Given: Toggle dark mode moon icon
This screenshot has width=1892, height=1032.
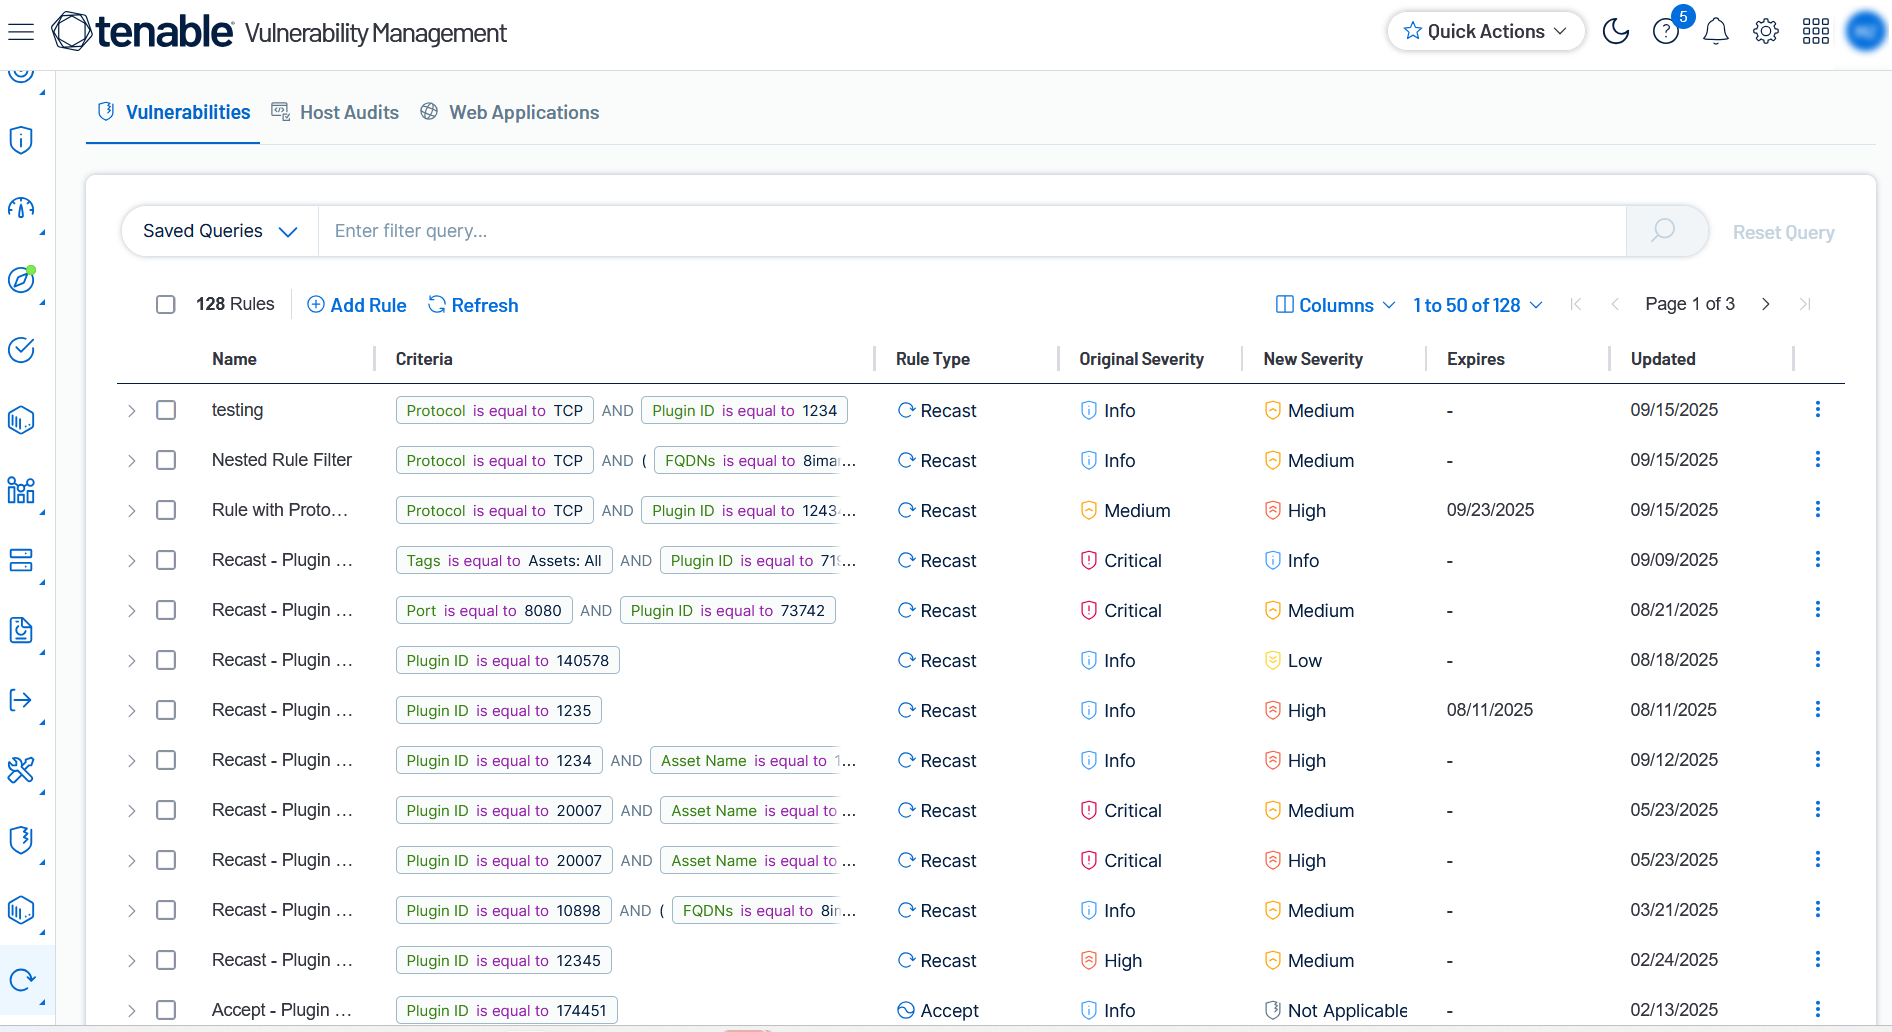Looking at the screenshot, I should pos(1615,32).
